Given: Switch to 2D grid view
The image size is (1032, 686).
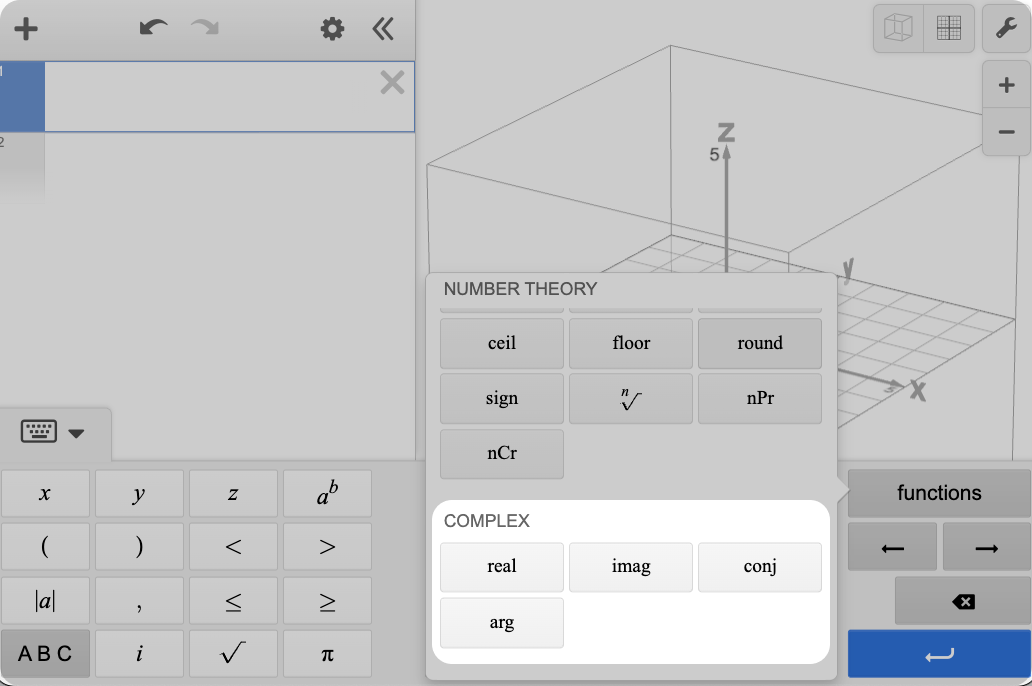Looking at the screenshot, I should click(948, 29).
